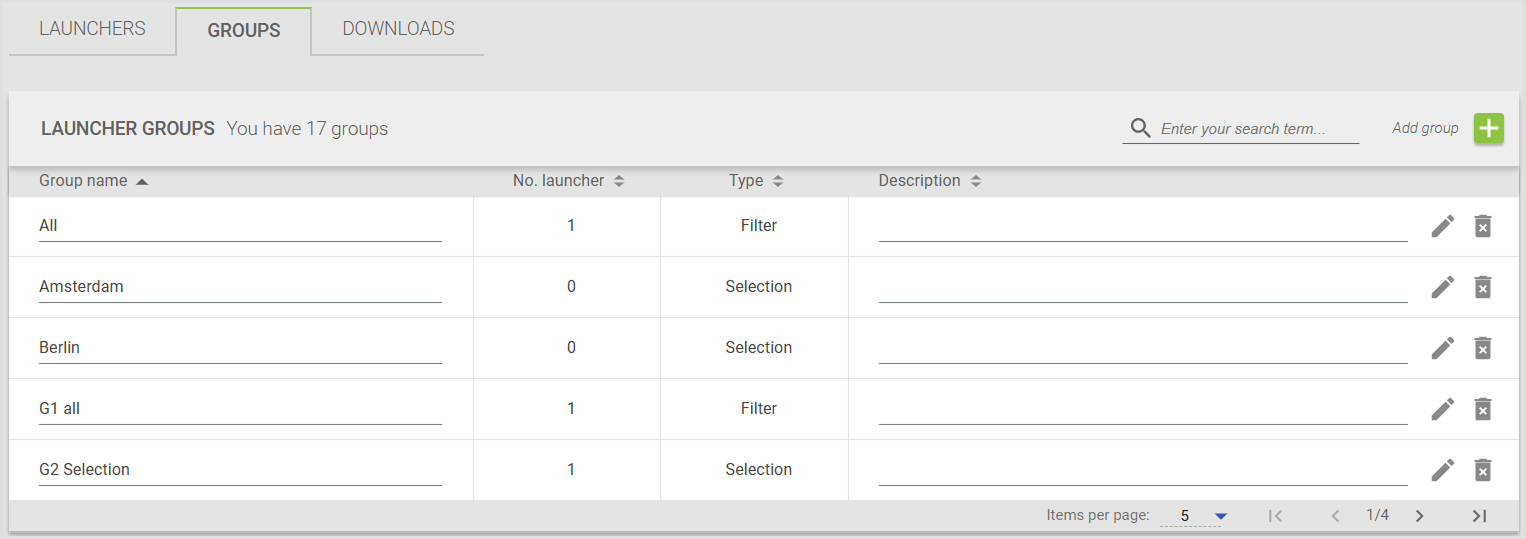
Task: Click the search magnifier icon
Action: pyautogui.click(x=1140, y=128)
